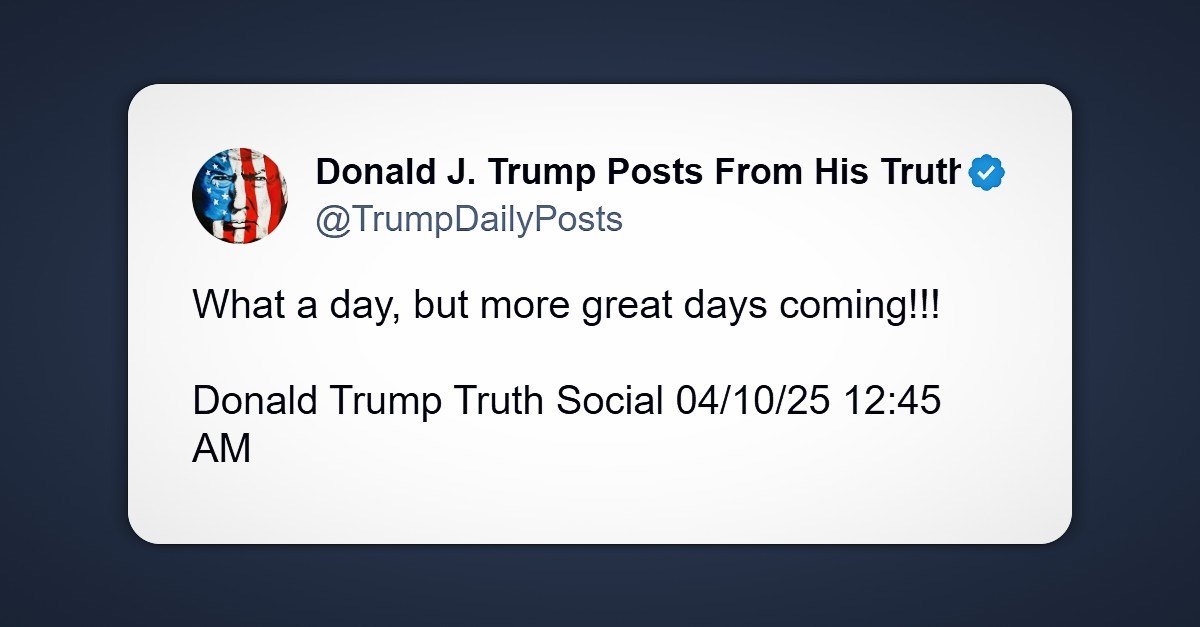Click the date 04/10/25 in the post
The image size is (1200, 627).
pyautogui.click(x=757, y=401)
